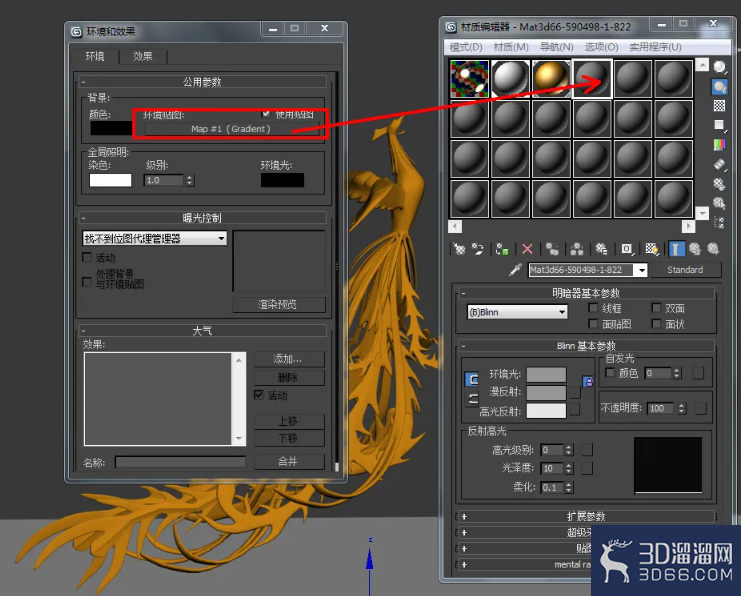This screenshot has width=741, height=596.
Task: Click Material/Map Navigator icon
Action: pos(719,222)
